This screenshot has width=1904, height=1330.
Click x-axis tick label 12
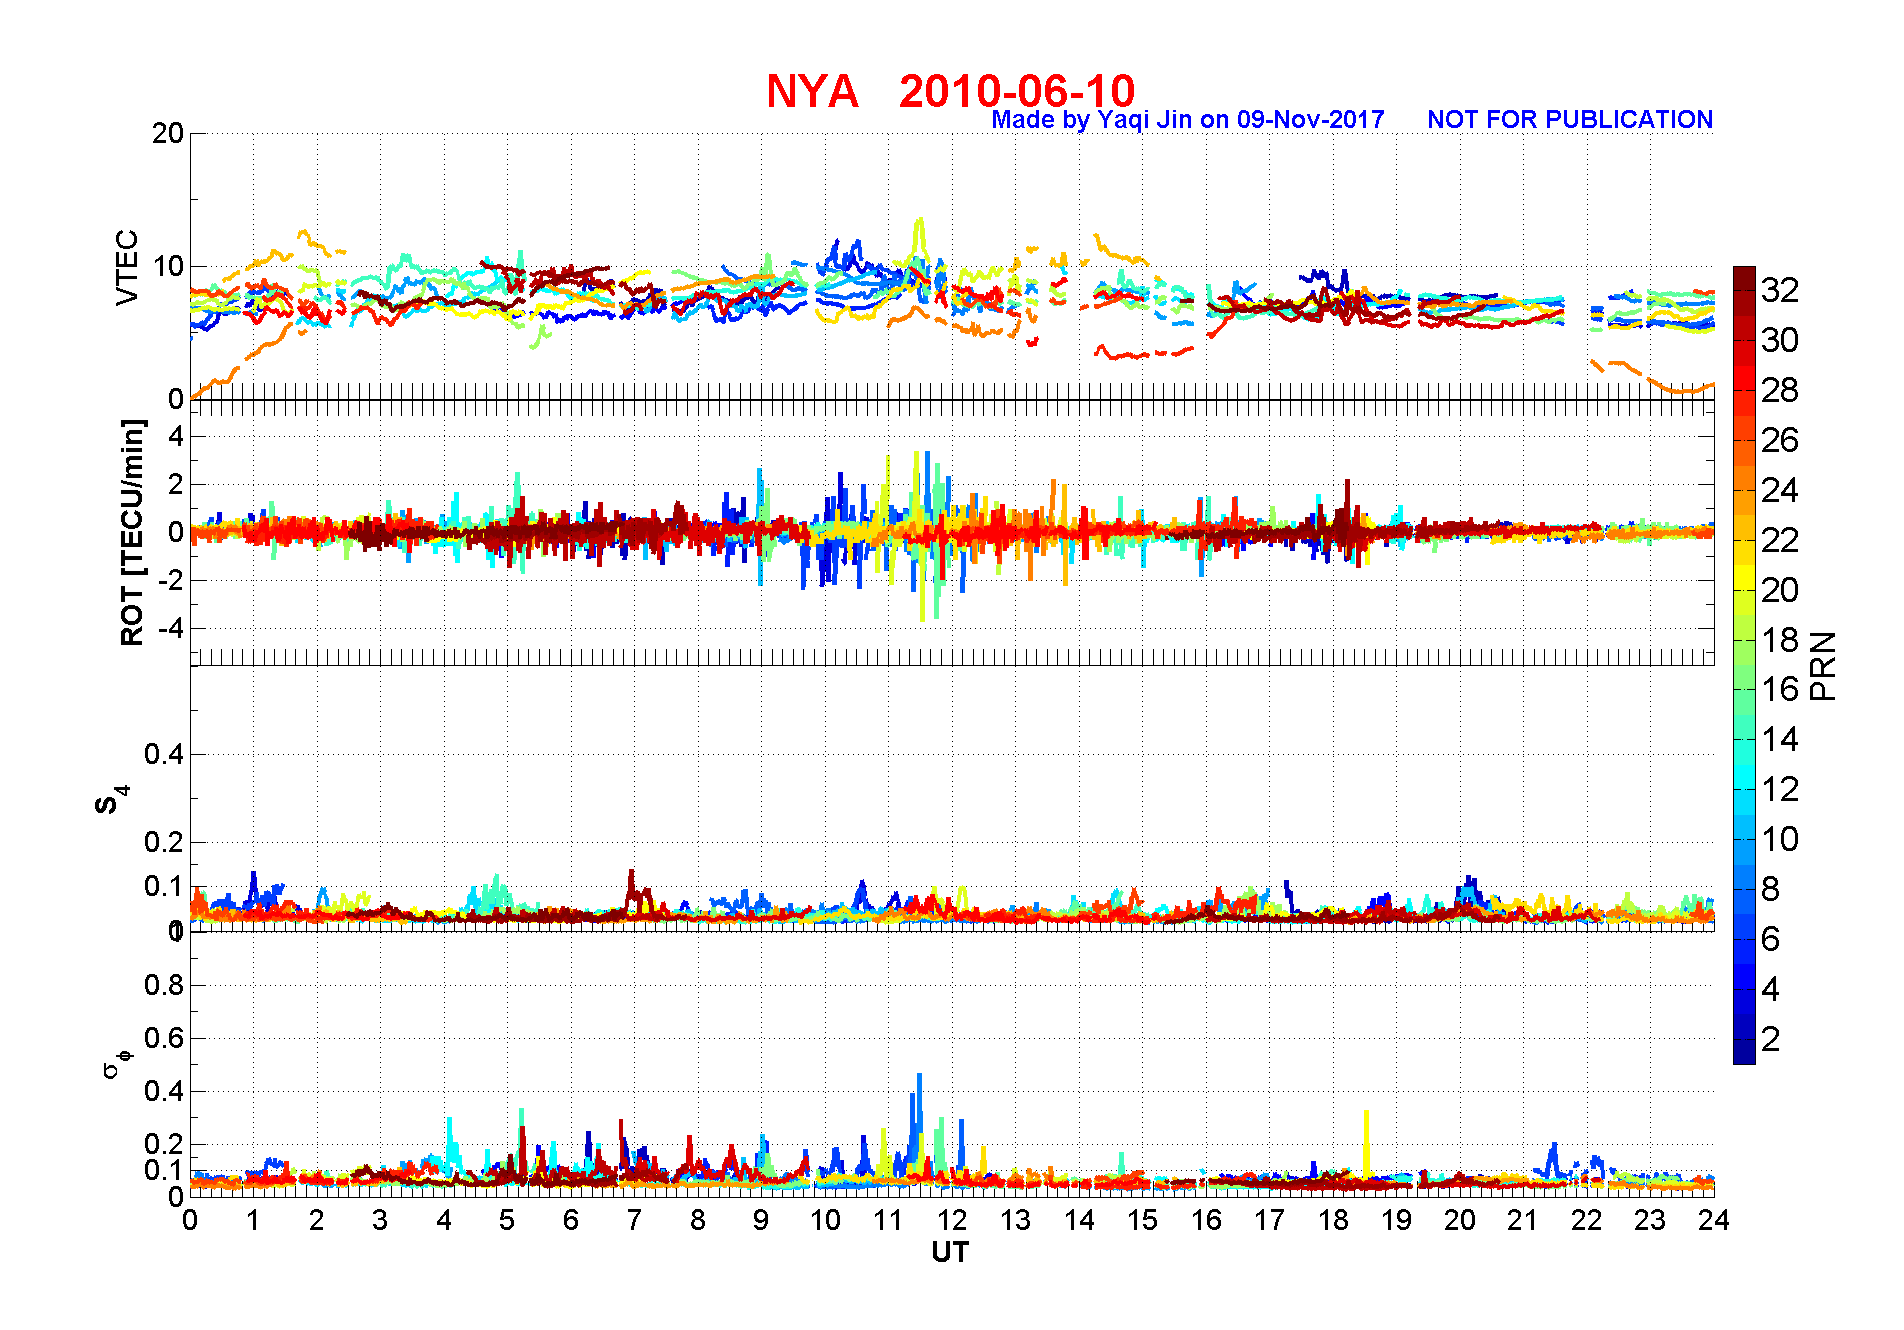point(951,1220)
